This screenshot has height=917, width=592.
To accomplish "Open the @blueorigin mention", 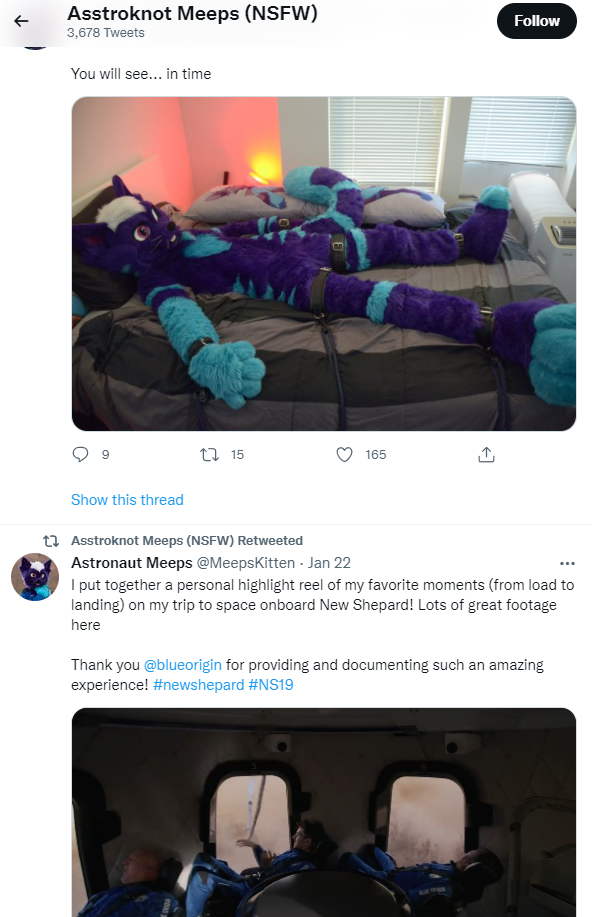I will coord(183,665).
